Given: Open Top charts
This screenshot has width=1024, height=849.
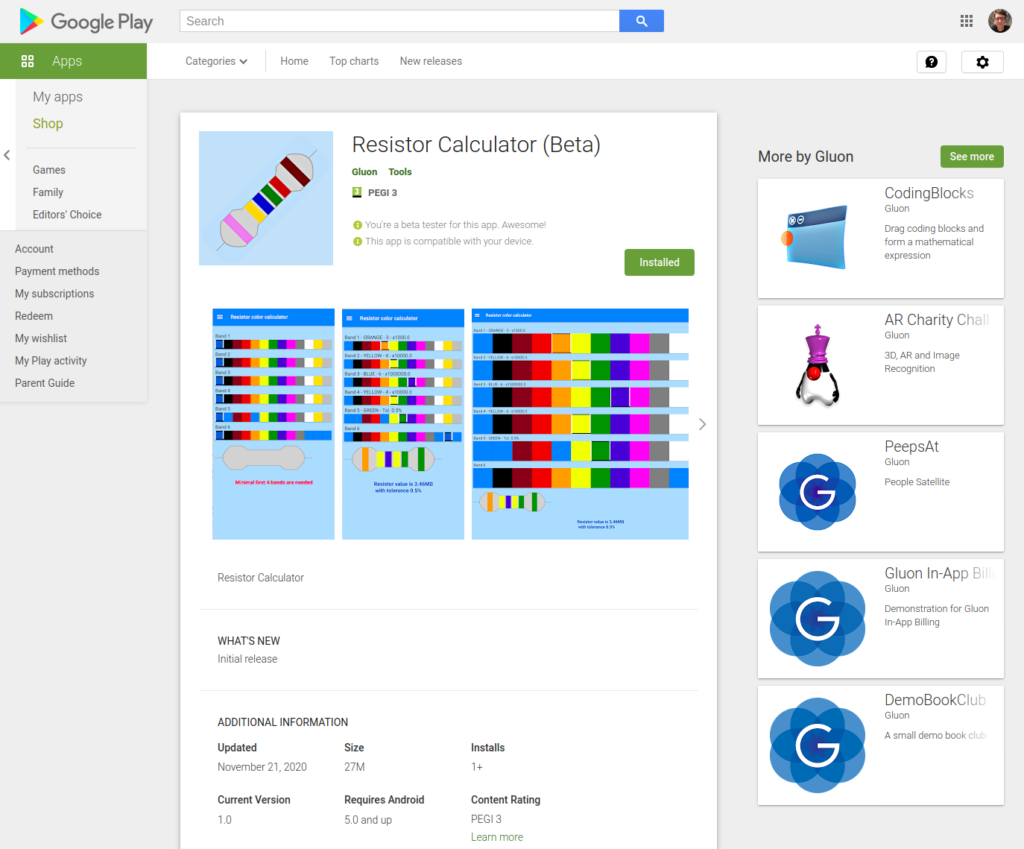Looking at the screenshot, I should click(x=354, y=61).
